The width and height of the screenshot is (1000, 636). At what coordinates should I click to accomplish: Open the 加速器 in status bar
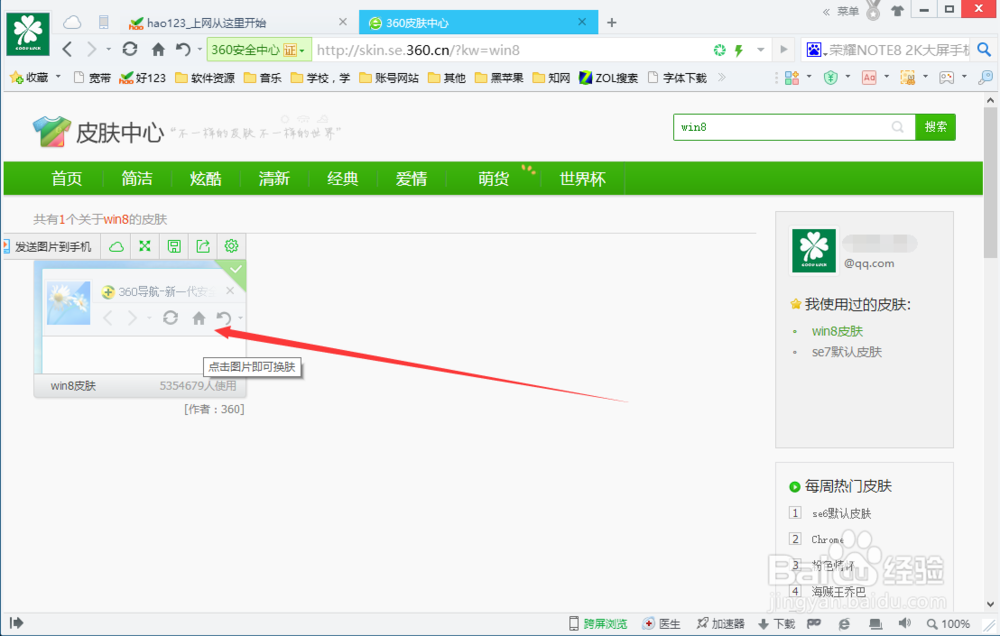click(x=721, y=623)
